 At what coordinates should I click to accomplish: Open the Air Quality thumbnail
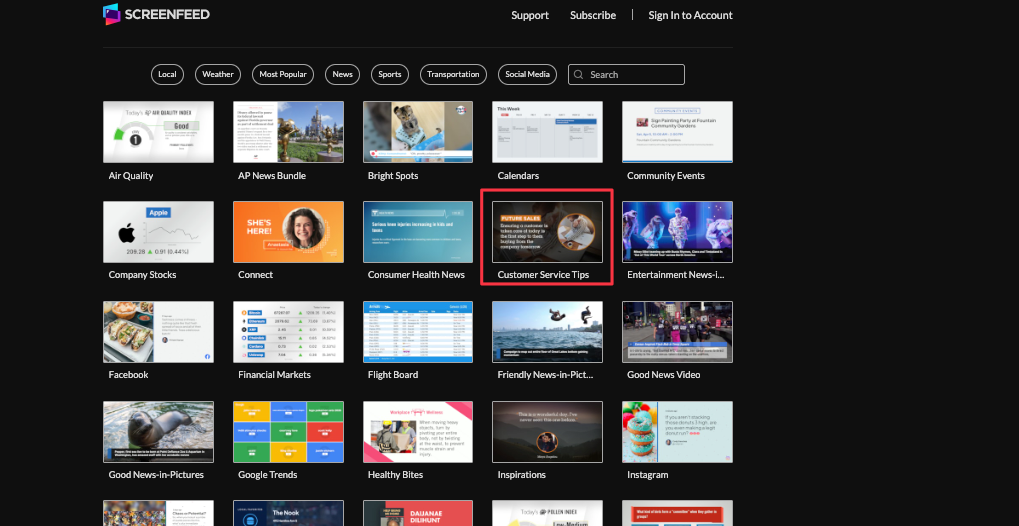[x=158, y=132]
